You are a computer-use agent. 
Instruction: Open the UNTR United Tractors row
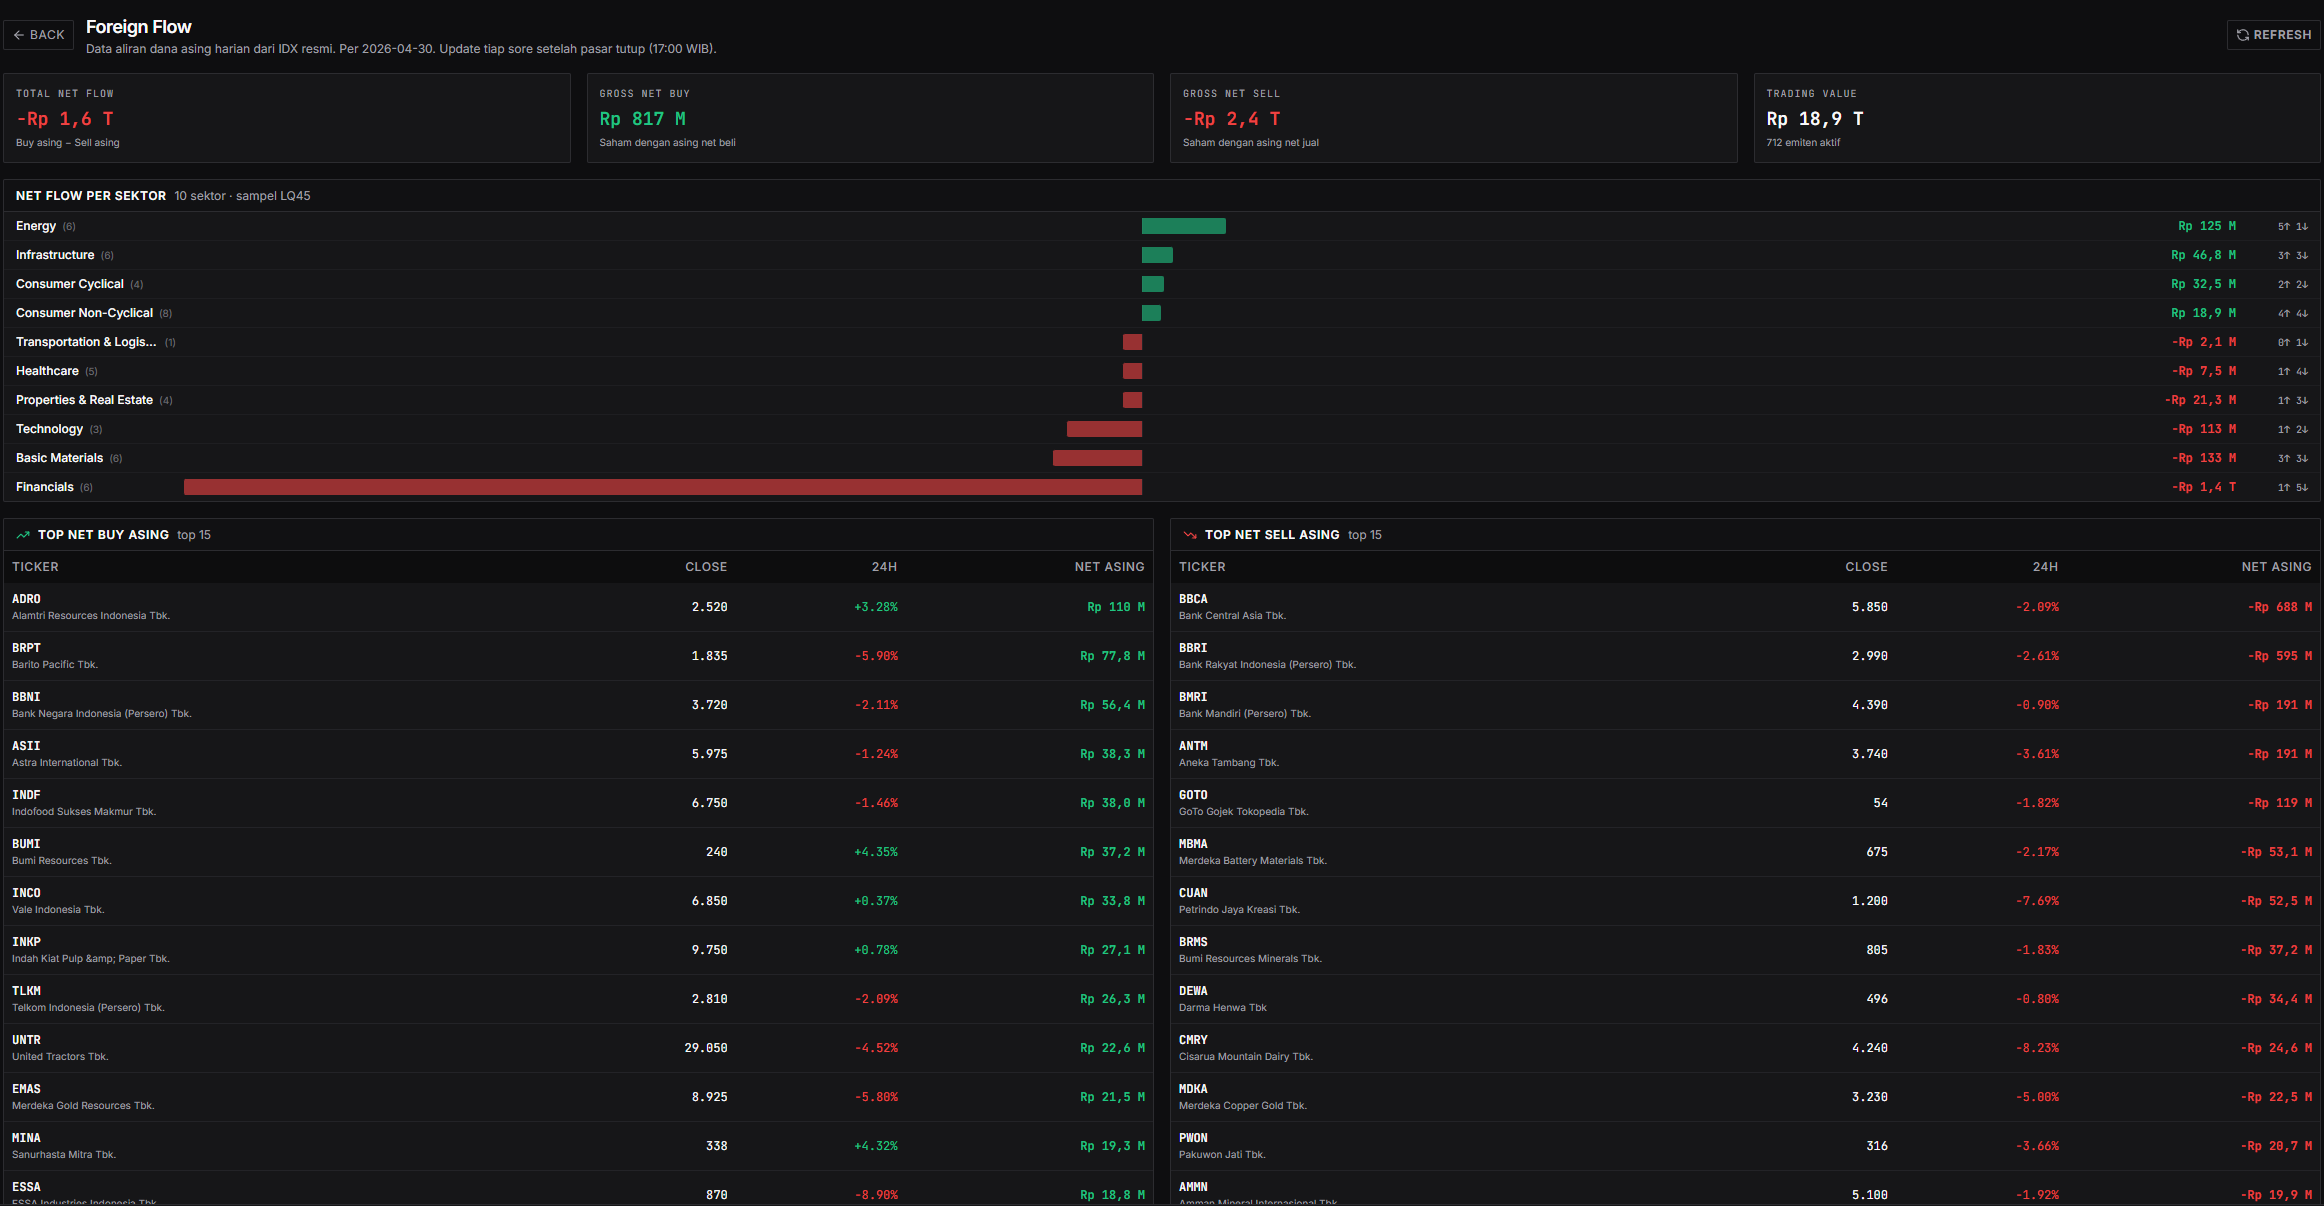click(578, 1048)
